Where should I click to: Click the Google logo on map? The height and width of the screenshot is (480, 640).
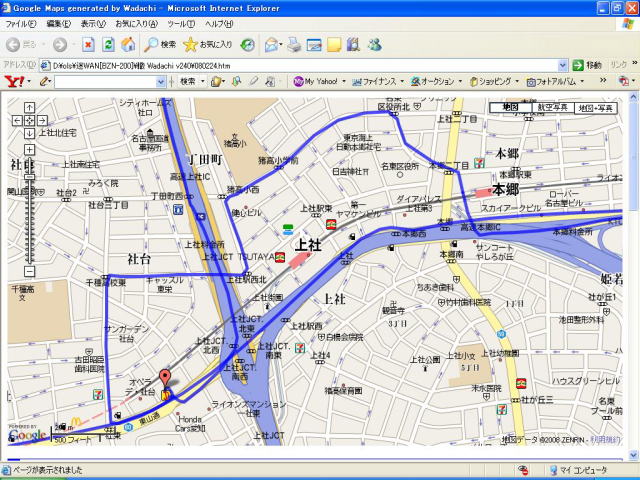coord(27,435)
